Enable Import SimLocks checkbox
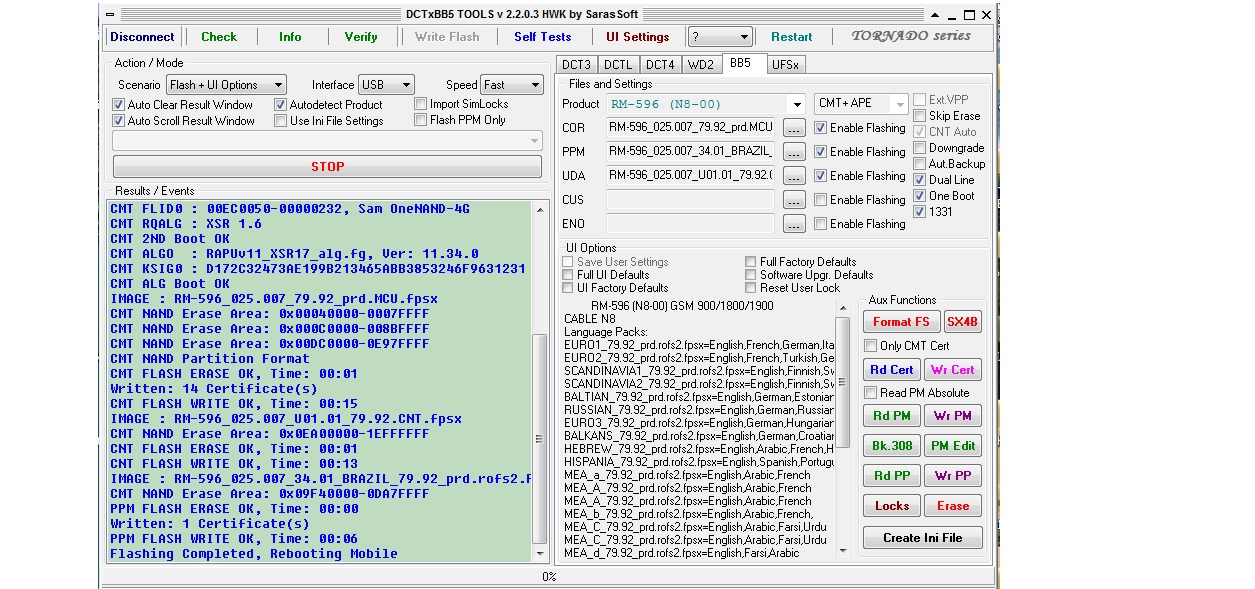The image size is (1255, 589). click(420, 104)
